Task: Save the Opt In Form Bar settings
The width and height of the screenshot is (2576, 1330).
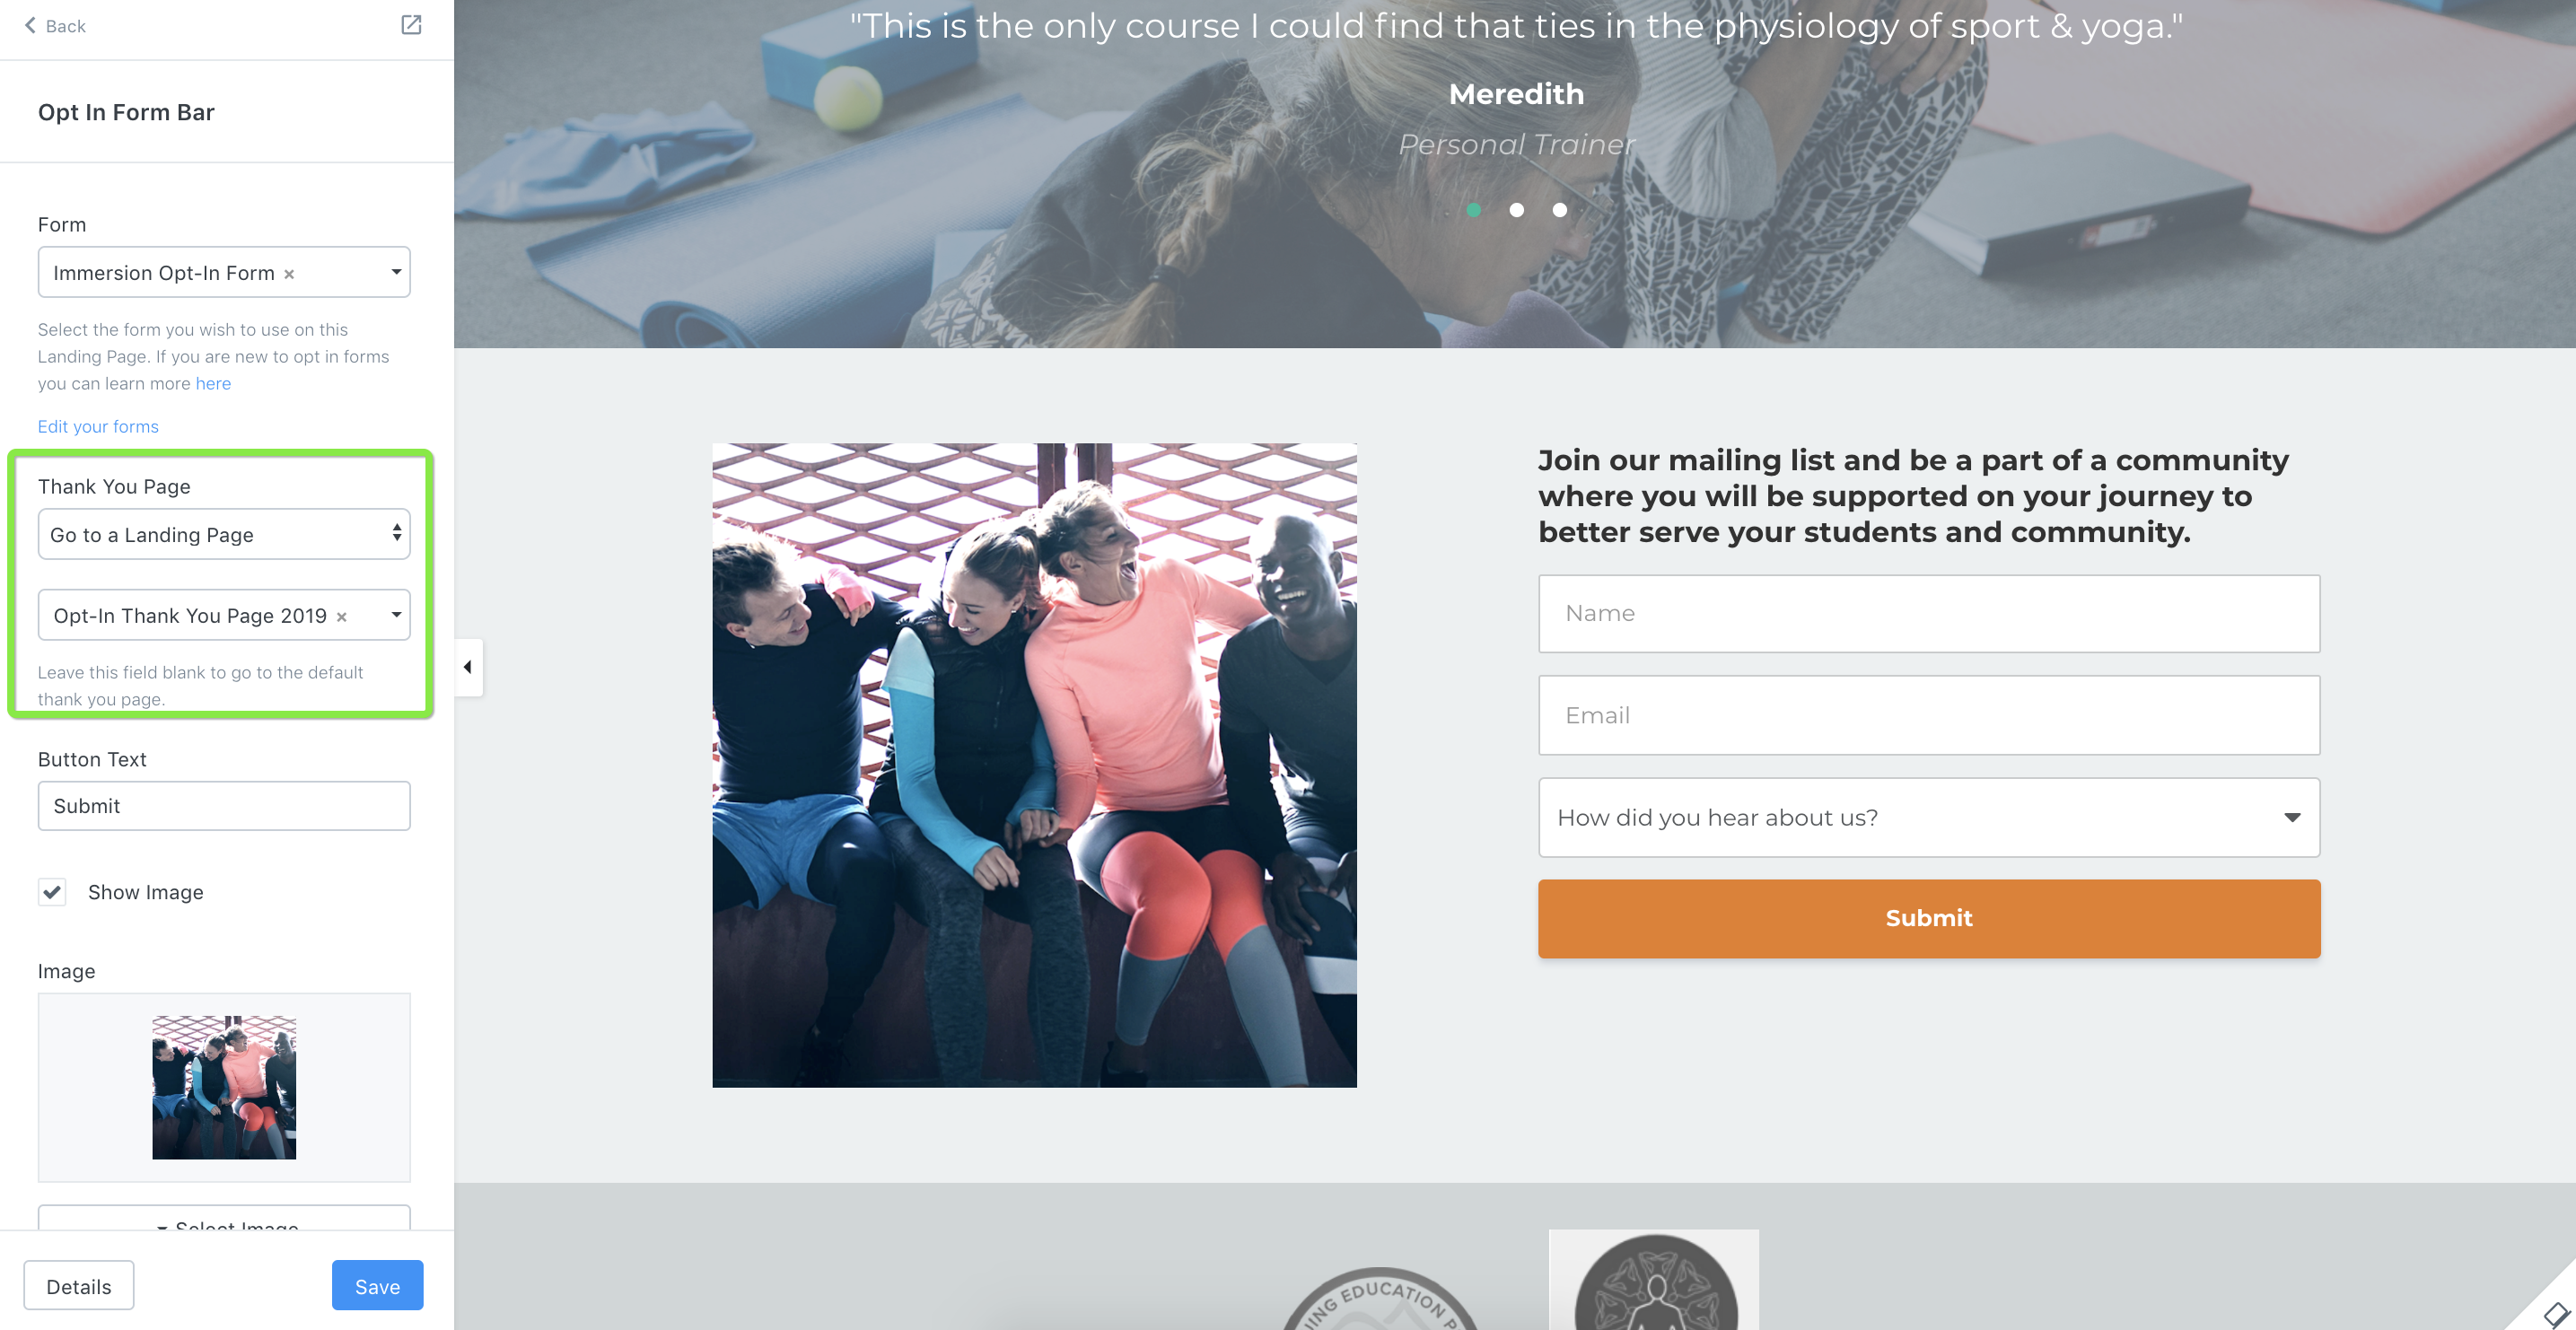Action: [377, 1285]
